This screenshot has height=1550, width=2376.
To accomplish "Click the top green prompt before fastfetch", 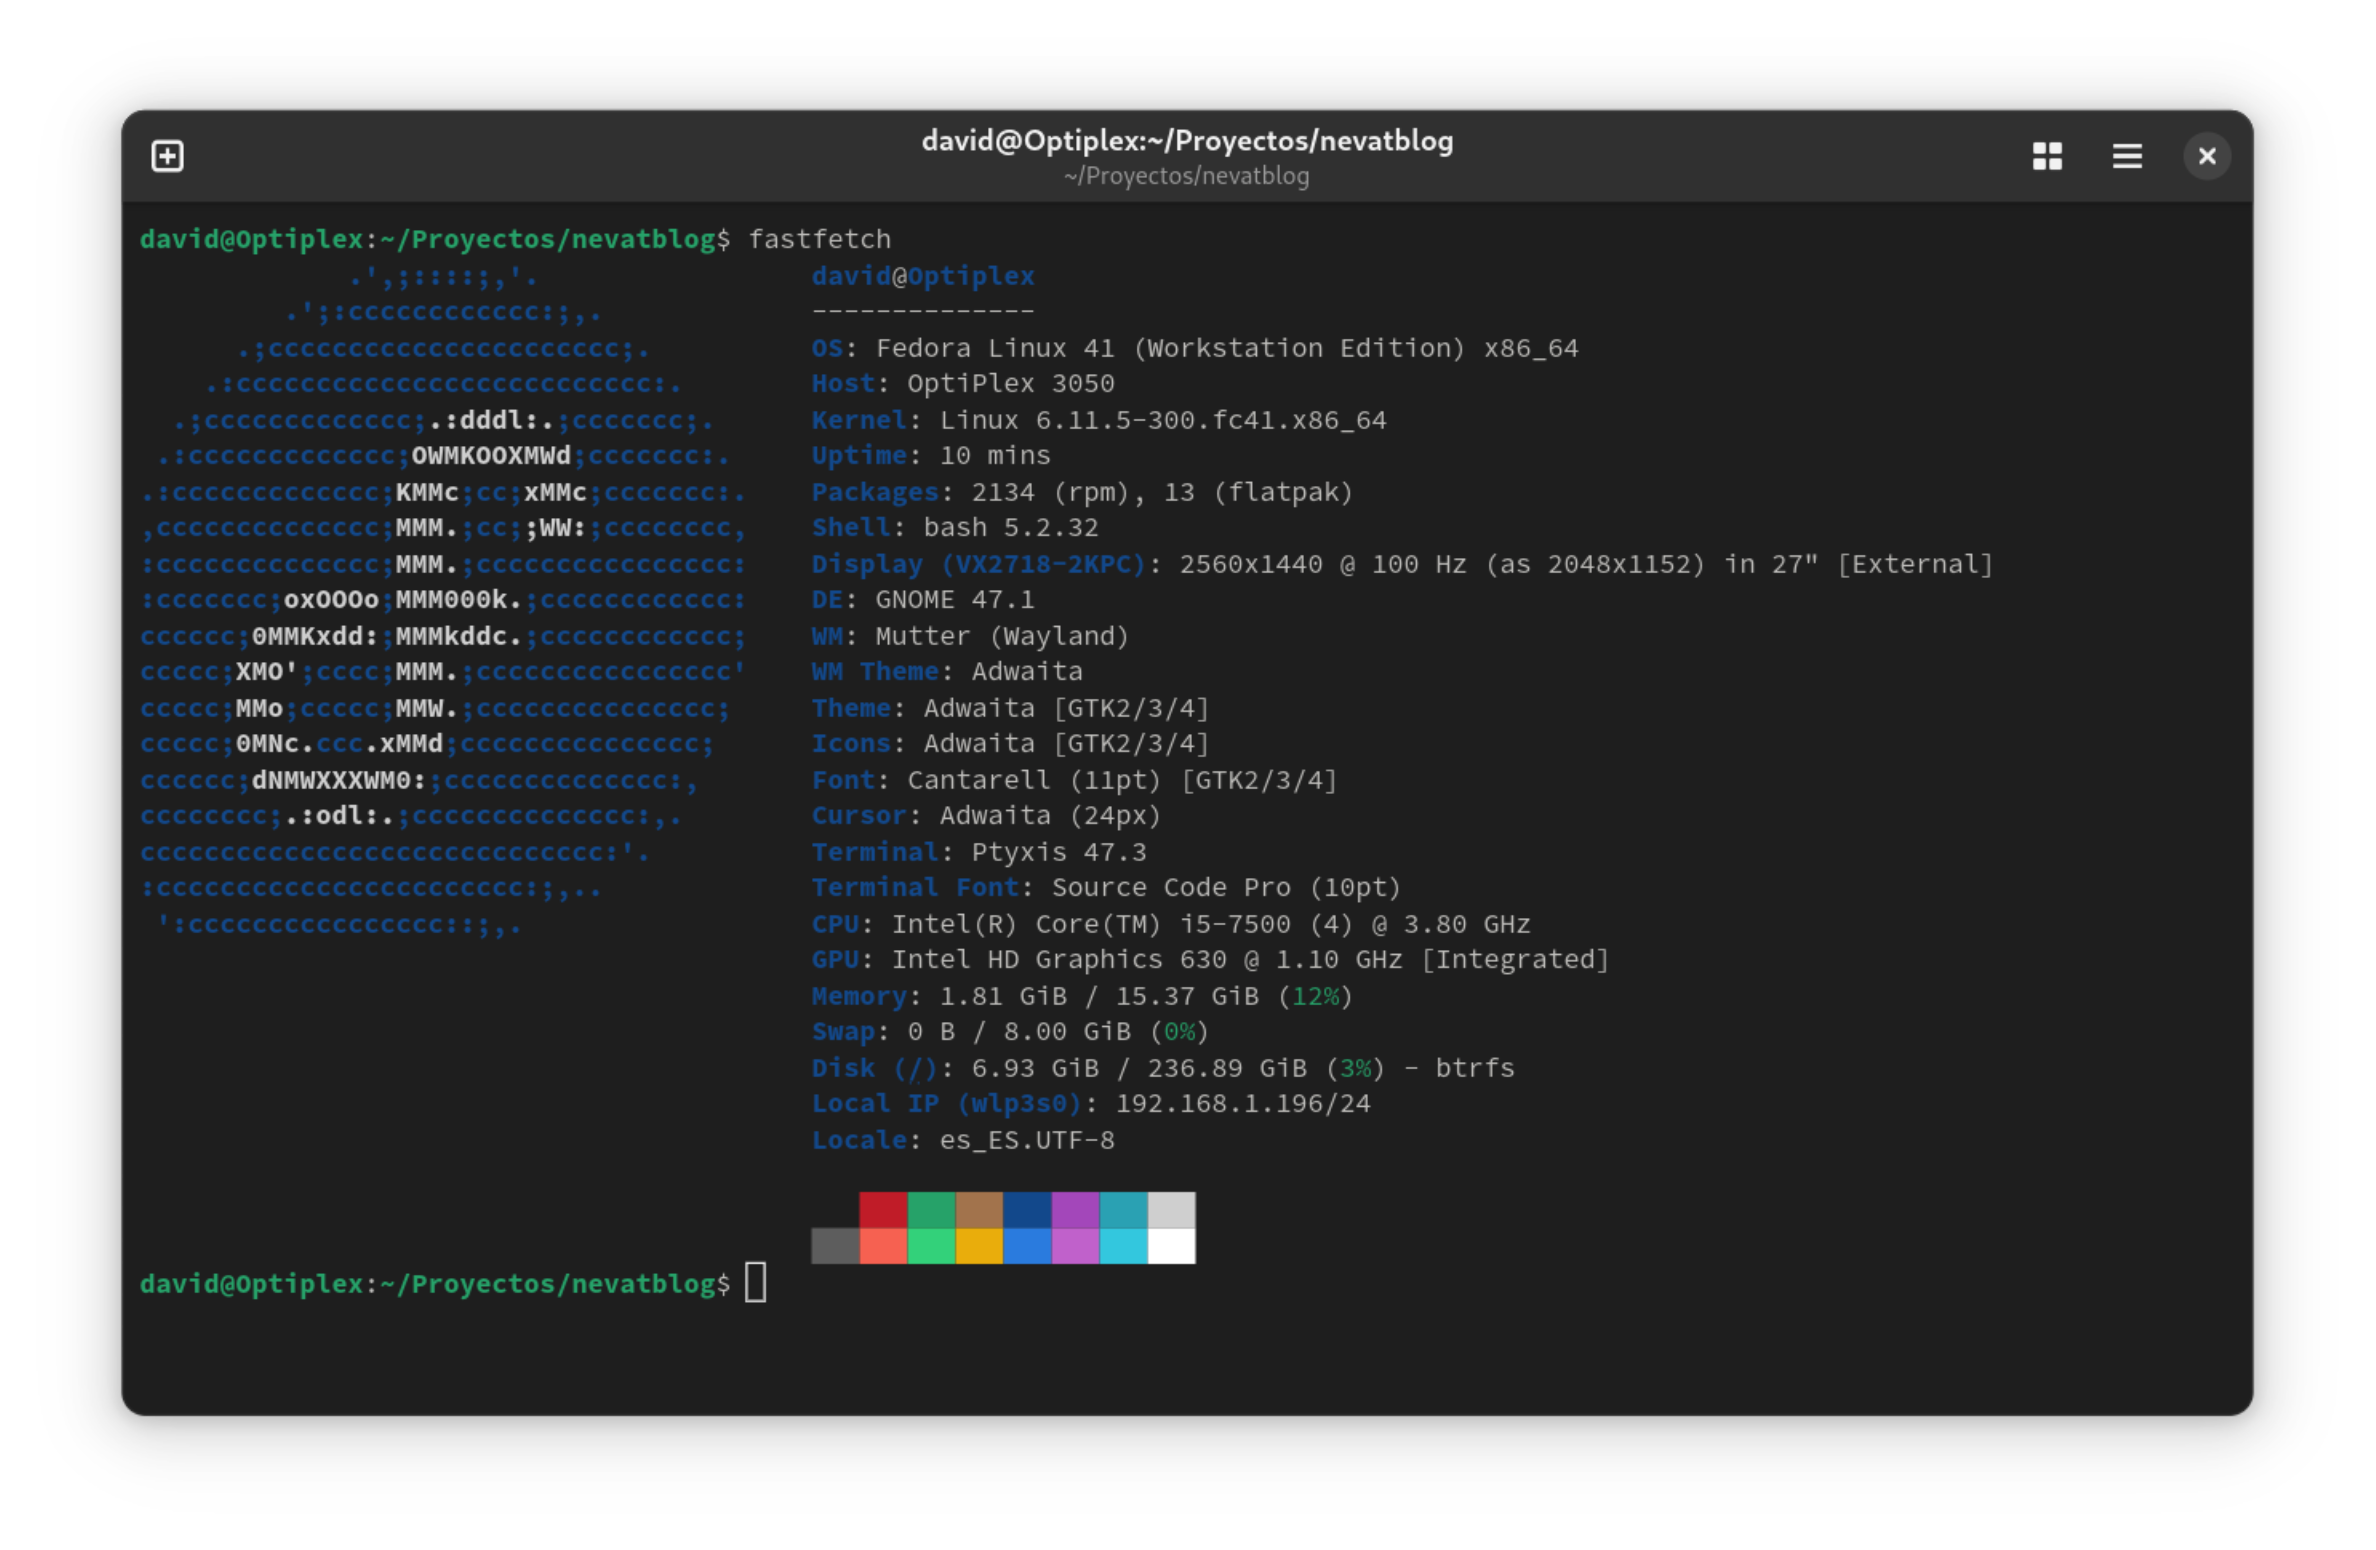I will tap(435, 239).
